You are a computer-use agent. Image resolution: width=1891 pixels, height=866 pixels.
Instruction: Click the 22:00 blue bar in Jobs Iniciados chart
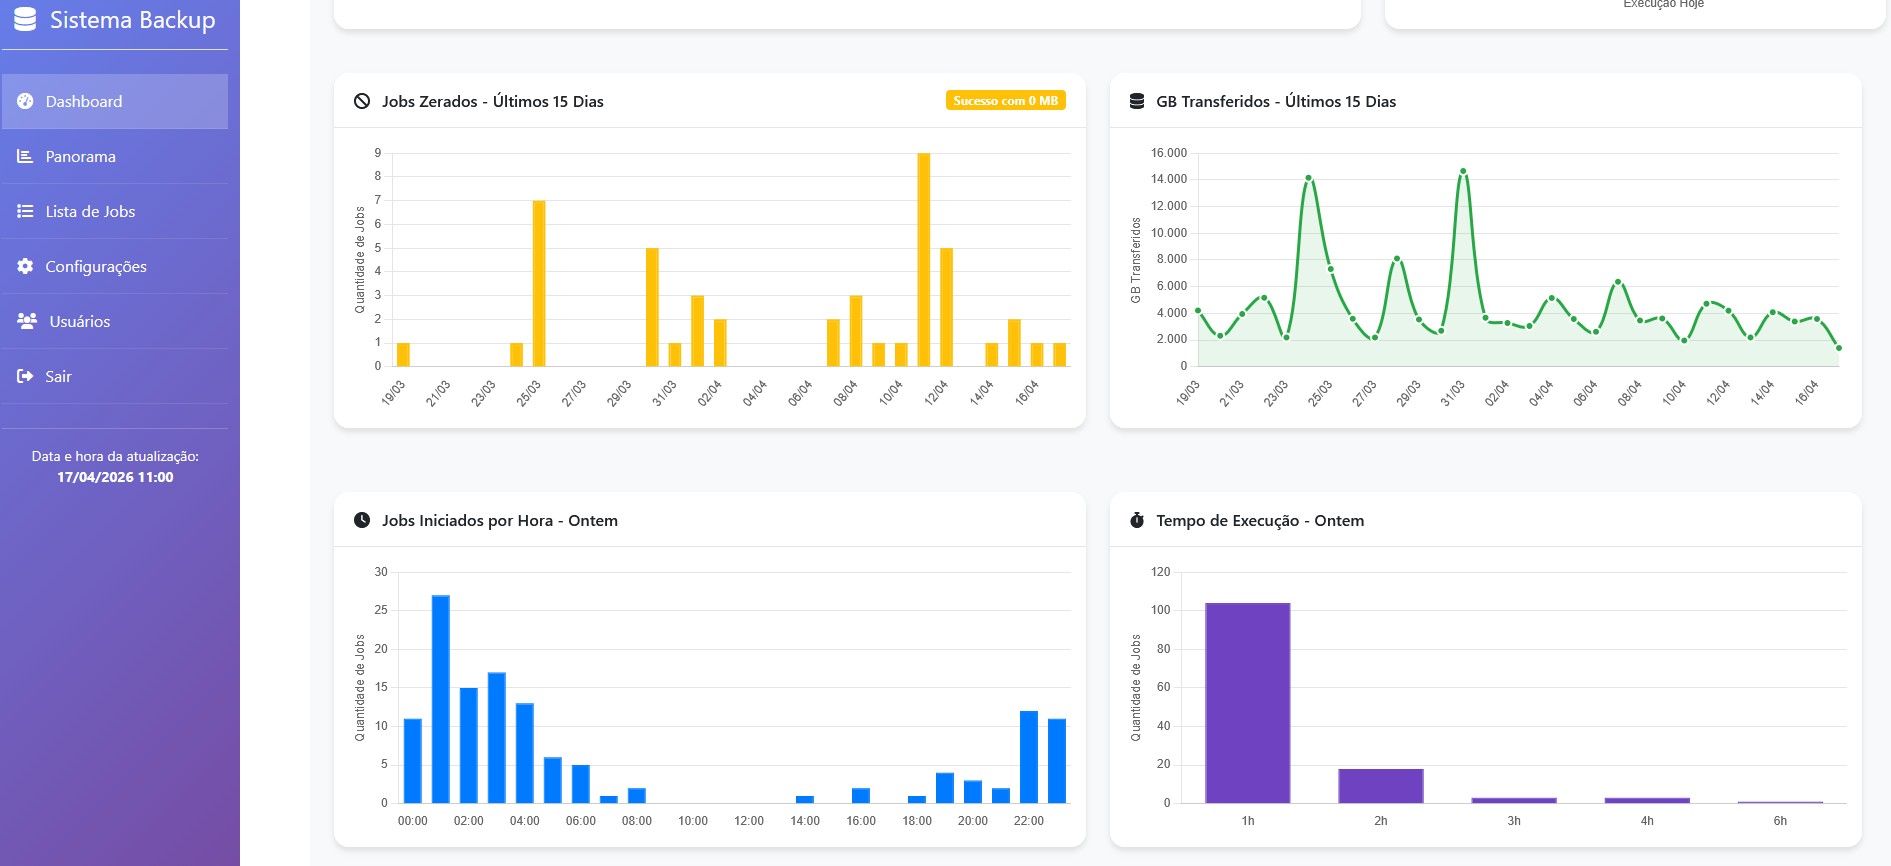click(1029, 757)
